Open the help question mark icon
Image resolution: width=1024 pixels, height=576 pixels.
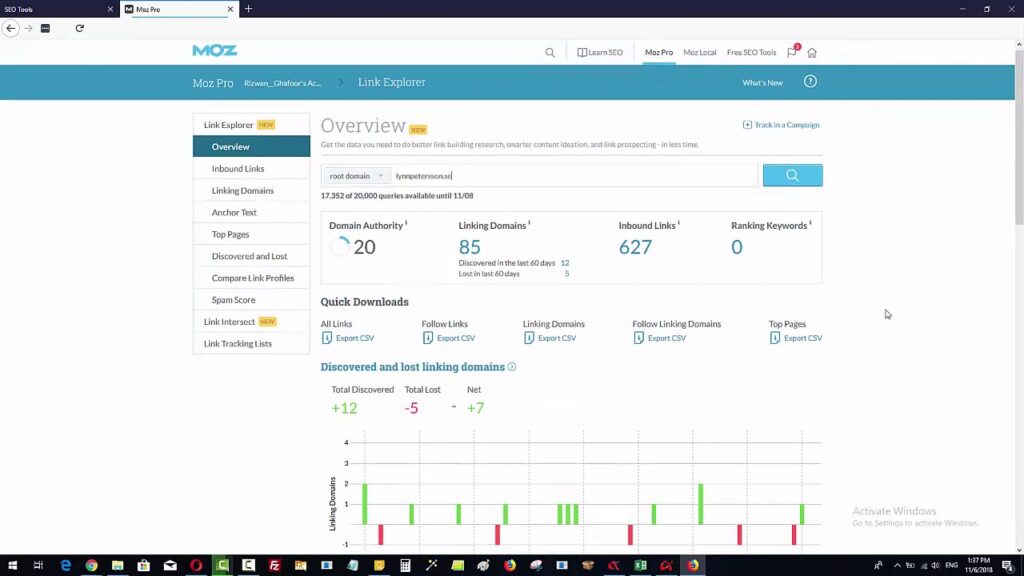pyautogui.click(x=810, y=82)
